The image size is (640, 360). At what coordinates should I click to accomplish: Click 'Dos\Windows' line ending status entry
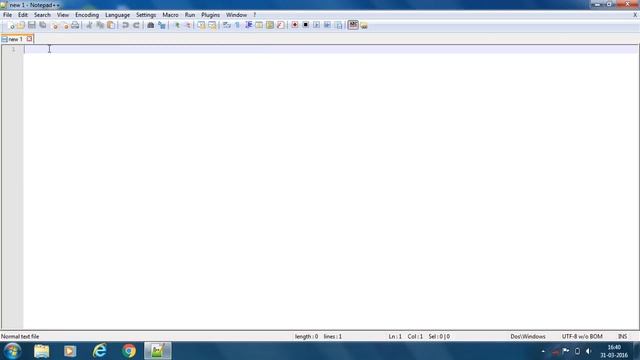[x=528, y=336]
